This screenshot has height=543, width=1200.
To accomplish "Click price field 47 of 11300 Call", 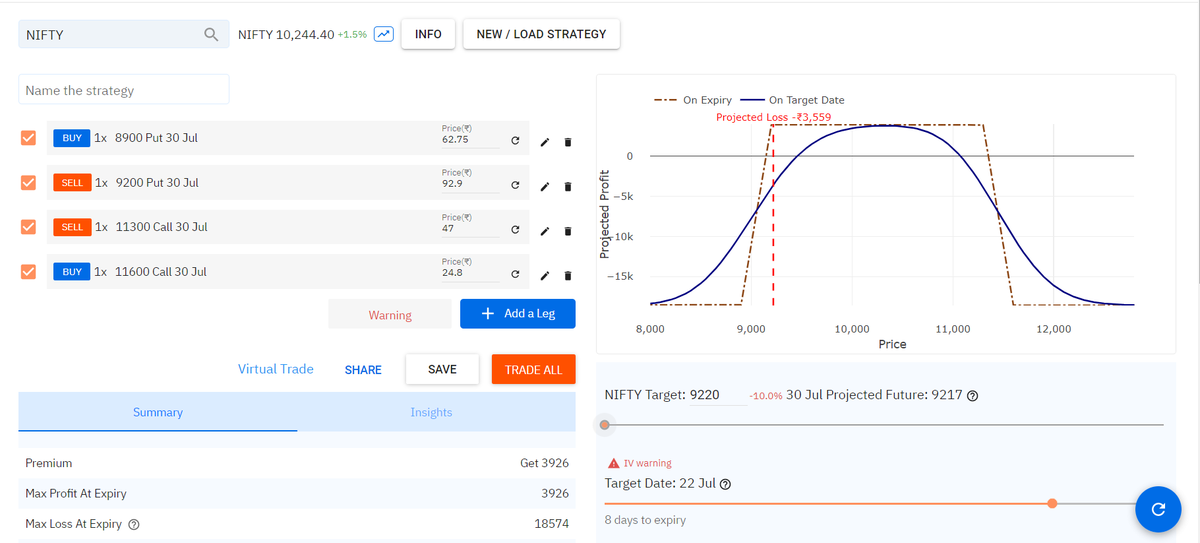I will 469,229.
